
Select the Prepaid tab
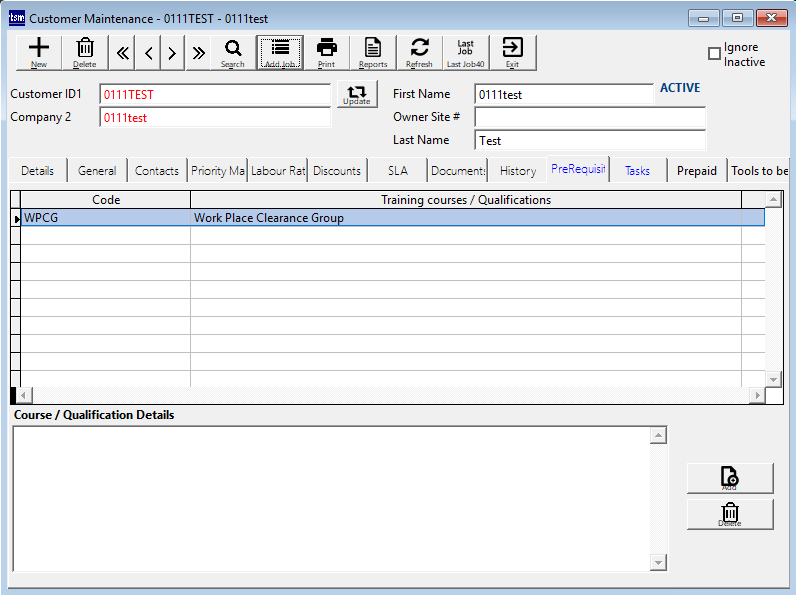click(x=697, y=171)
